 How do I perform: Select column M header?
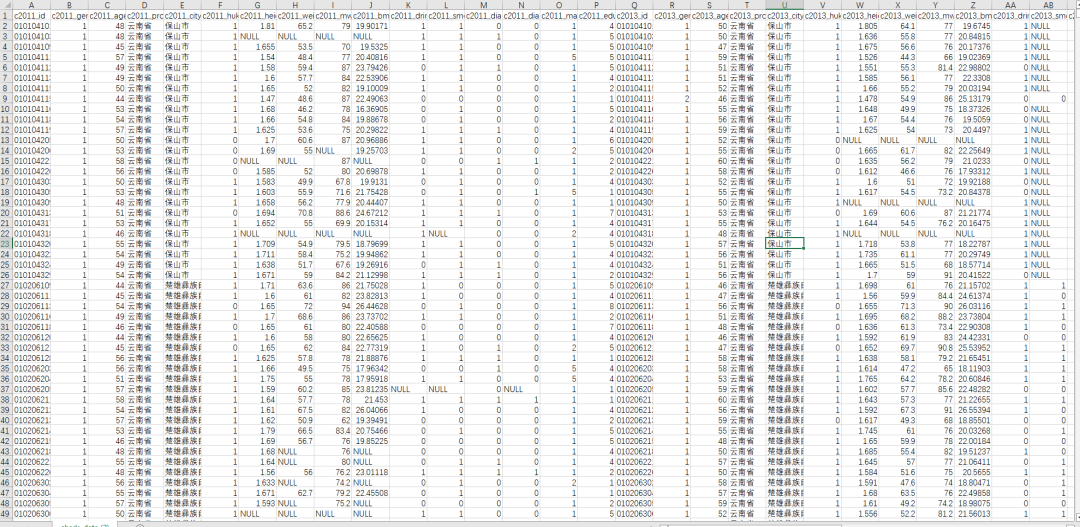(x=484, y=4)
